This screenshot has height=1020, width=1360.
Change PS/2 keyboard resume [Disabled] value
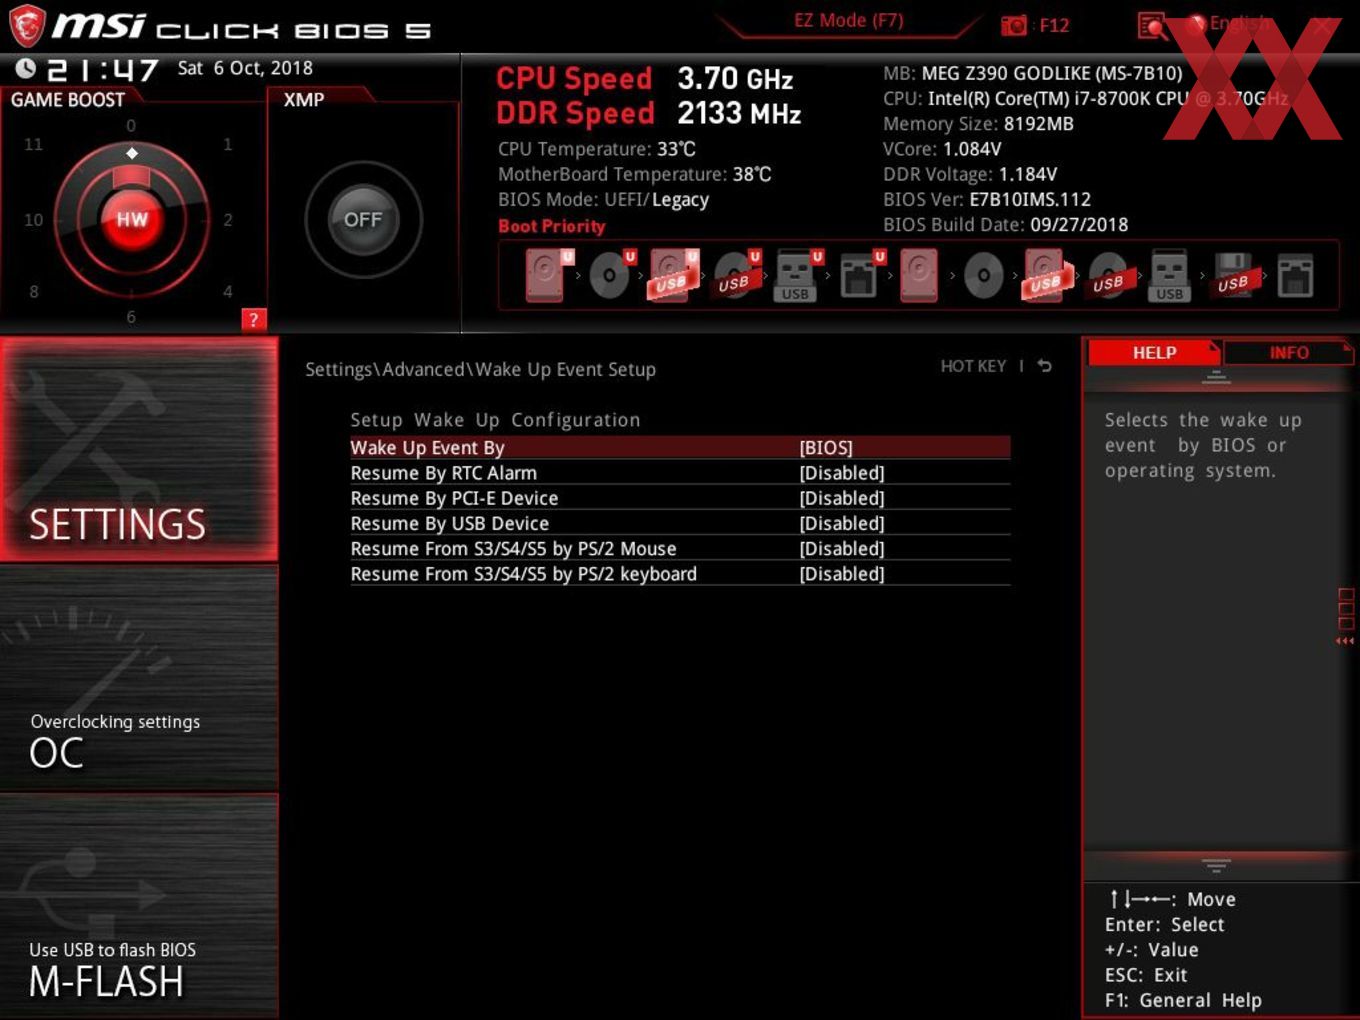[842, 573]
